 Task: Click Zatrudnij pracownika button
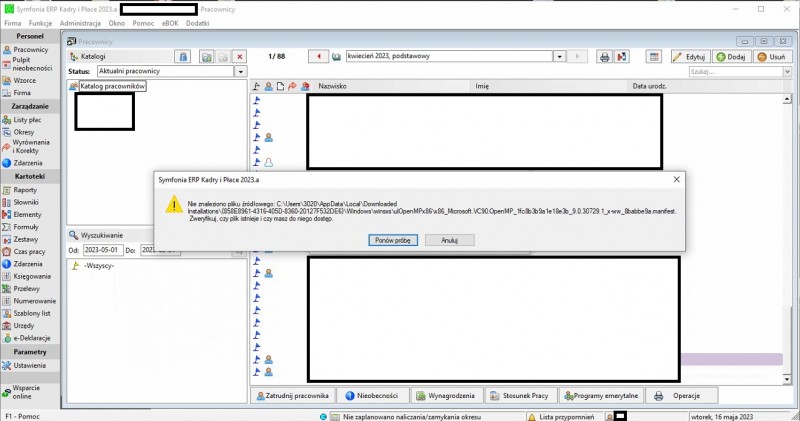click(x=293, y=395)
